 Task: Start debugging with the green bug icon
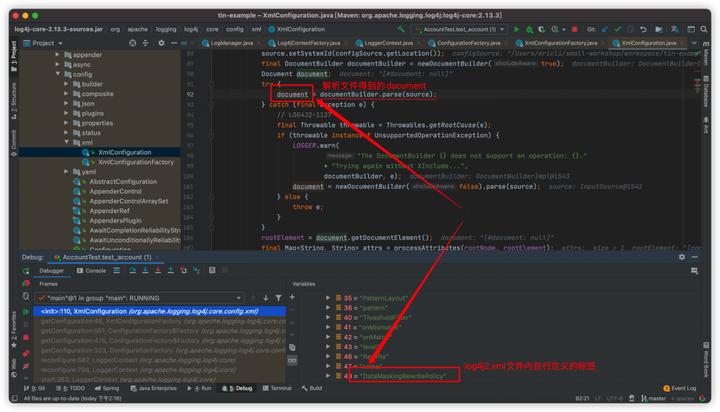pos(529,29)
